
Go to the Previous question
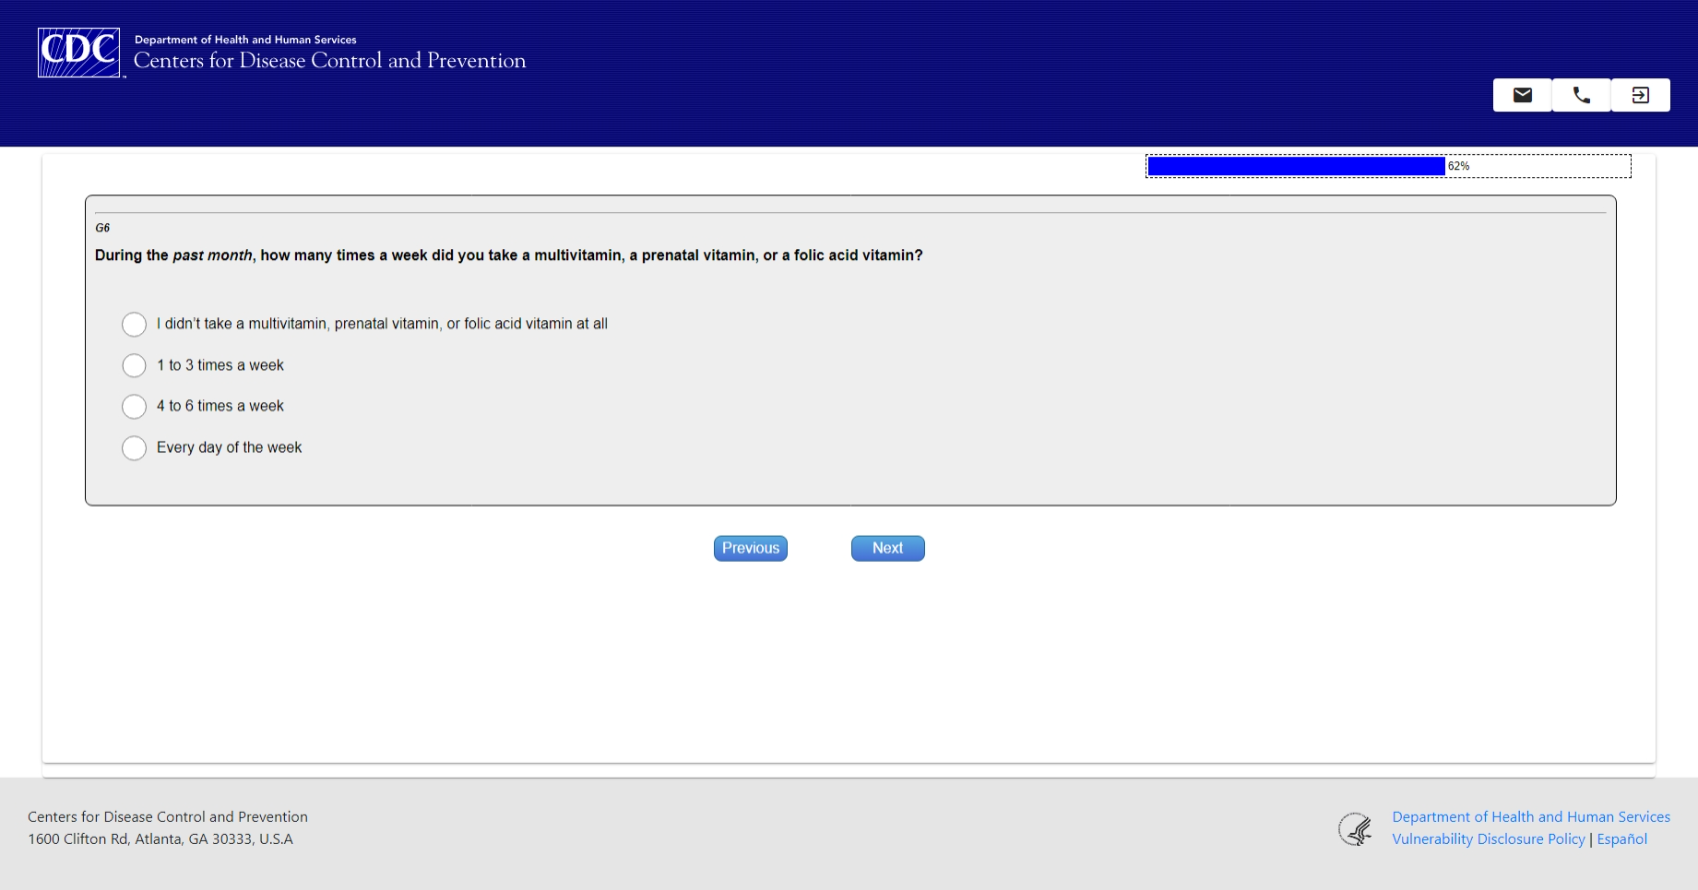click(x=750, y=548)
